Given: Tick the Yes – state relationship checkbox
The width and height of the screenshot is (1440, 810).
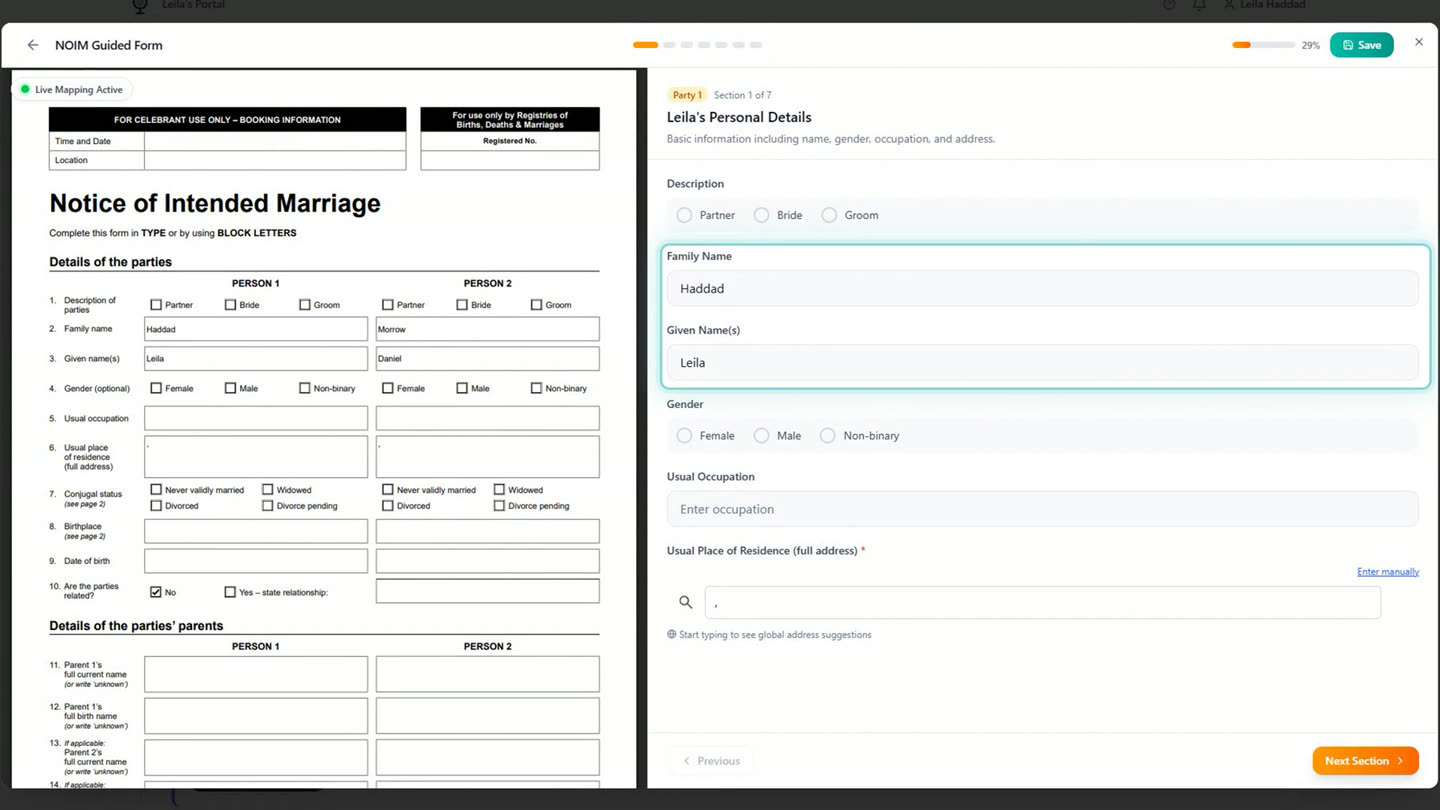Looking at the screenshot, I should (230, 592).
